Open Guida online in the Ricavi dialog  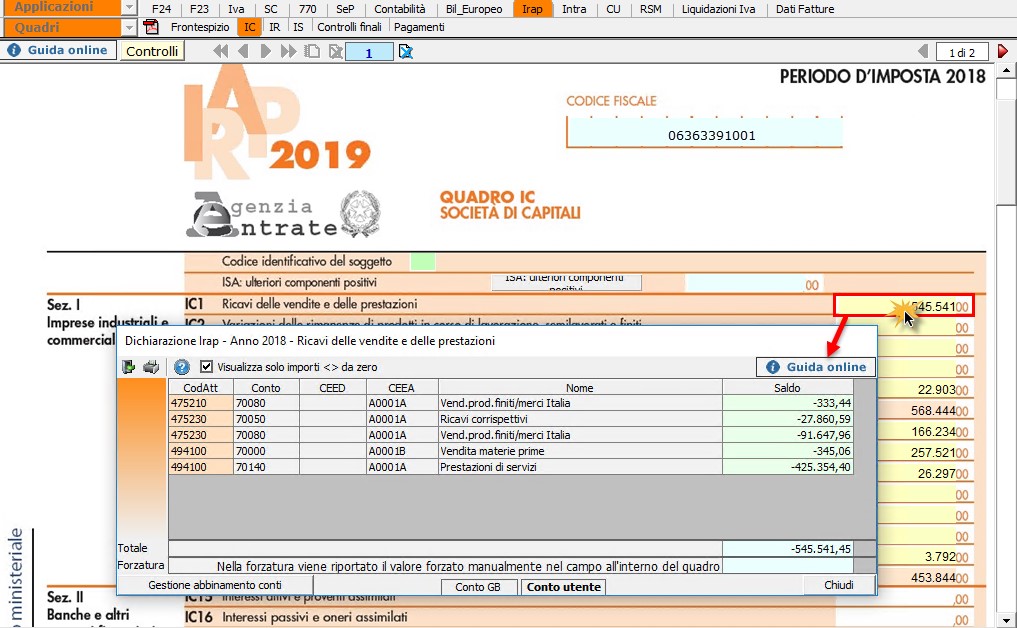click(816, 367)
